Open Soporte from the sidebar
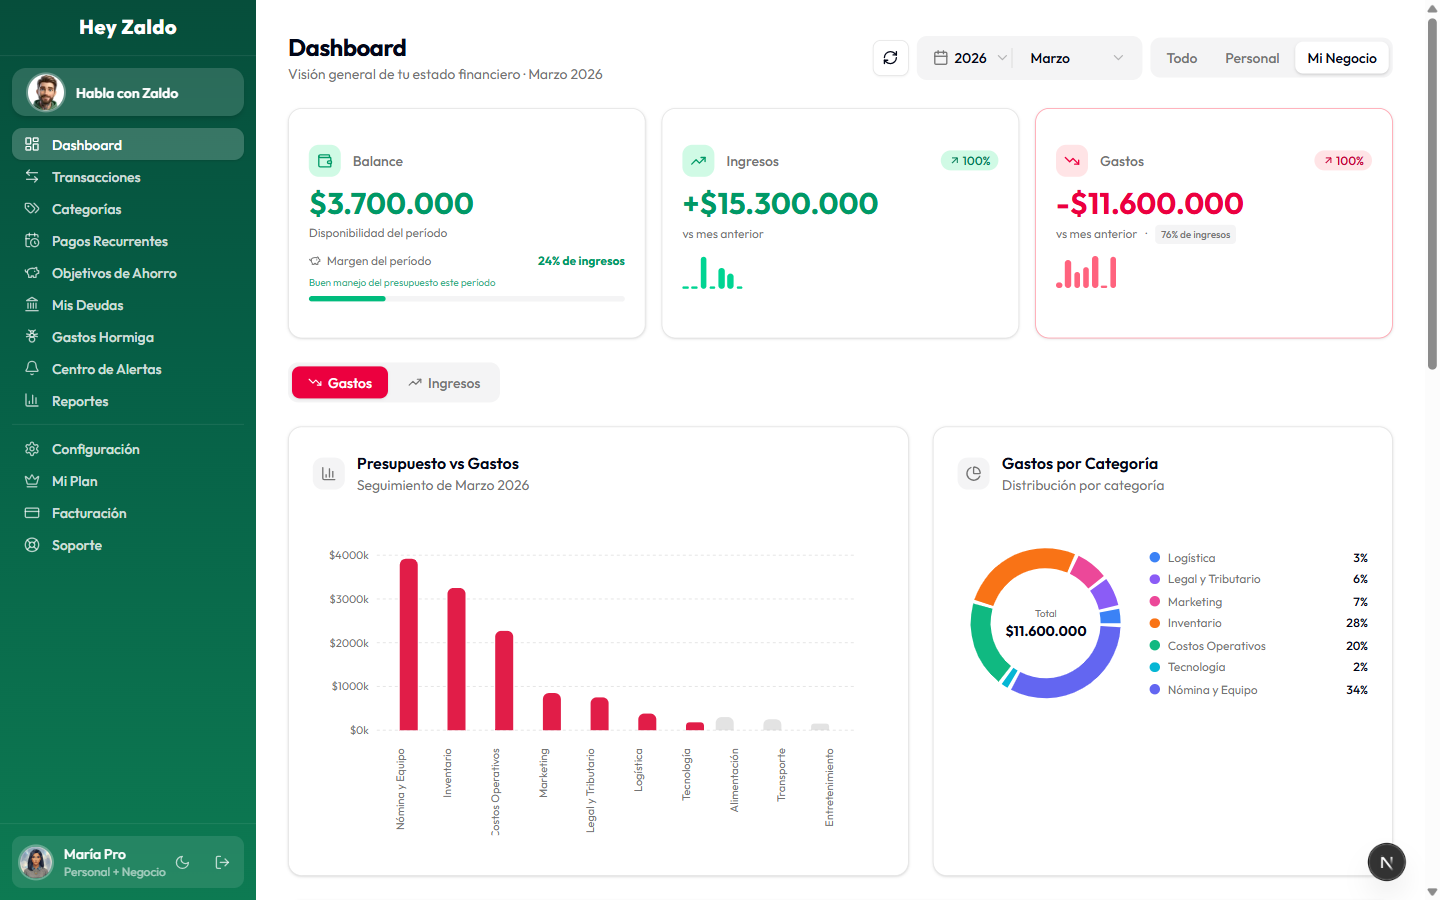The width and height of the screenshot is (1440, 900). point(33,545)
